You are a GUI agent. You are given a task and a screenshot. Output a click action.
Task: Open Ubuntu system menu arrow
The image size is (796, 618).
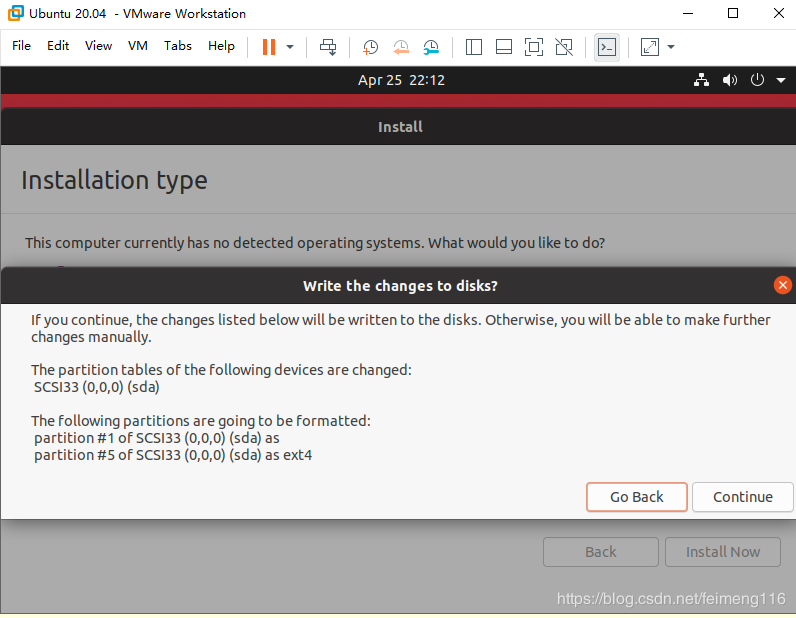pyautogui.click(x=781, y=81)
